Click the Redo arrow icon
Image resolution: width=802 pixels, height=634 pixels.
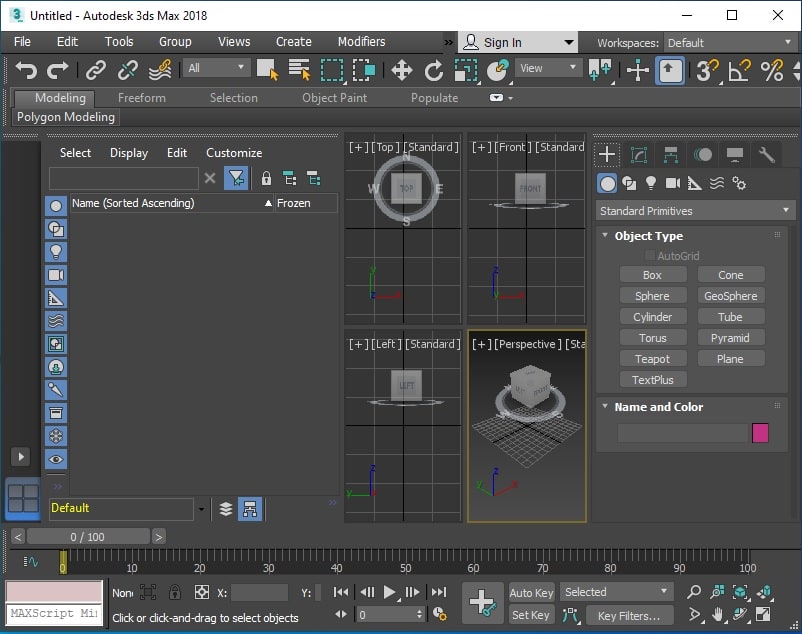pos(57,70)
